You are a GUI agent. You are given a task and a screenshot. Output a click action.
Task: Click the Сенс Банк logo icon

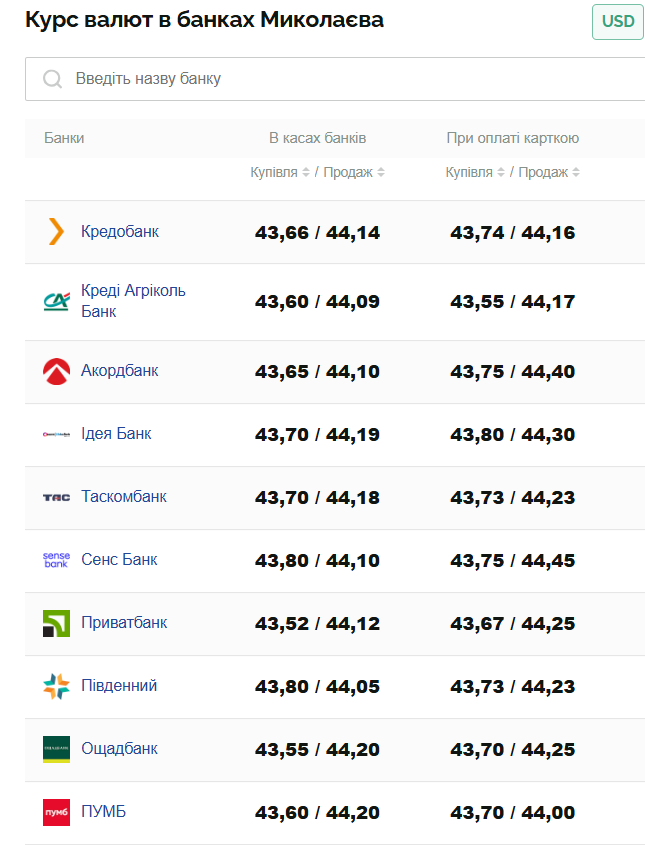(56, 560)
